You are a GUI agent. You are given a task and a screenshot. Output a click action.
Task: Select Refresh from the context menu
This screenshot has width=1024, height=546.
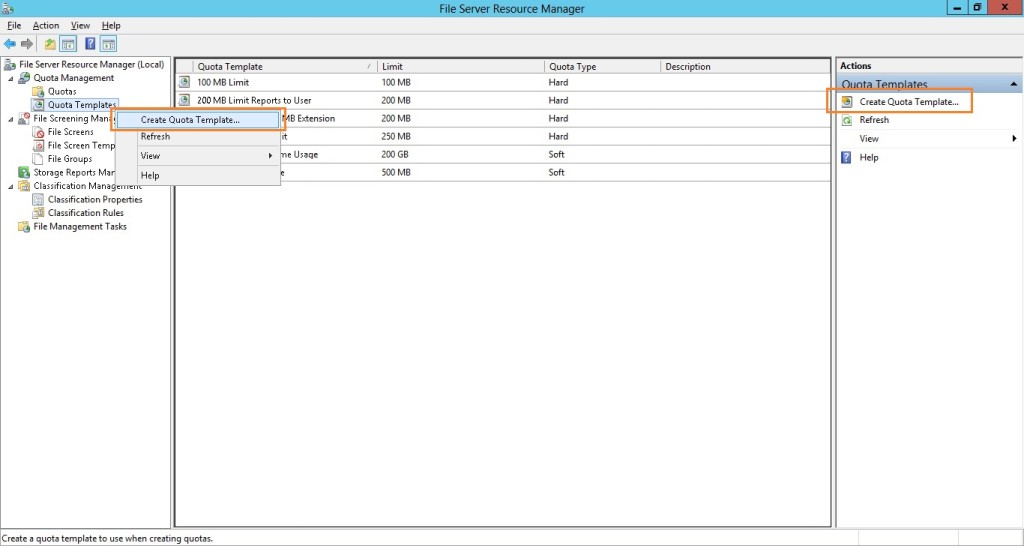(155, 137)
